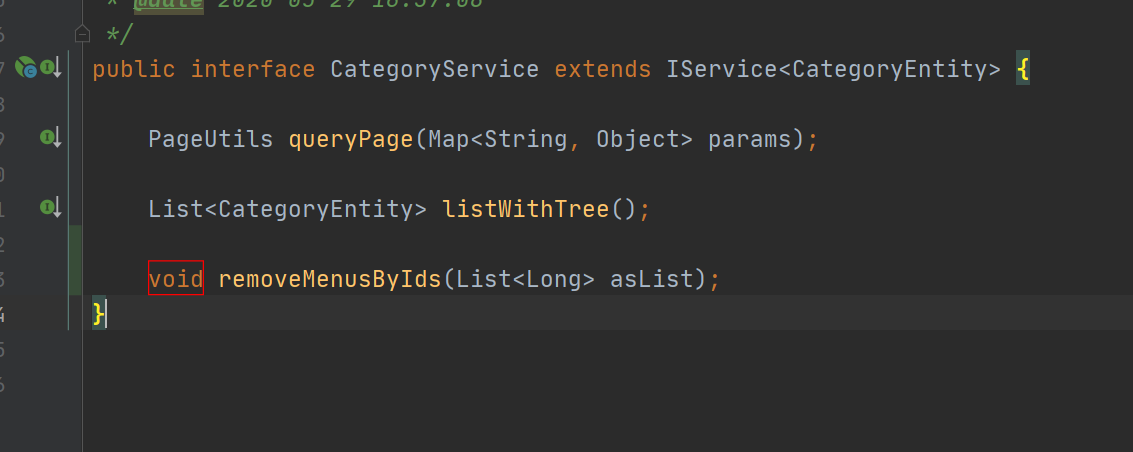Click the Object type argument
This screenshot has height=452, width=1133.
pos(638,139)
